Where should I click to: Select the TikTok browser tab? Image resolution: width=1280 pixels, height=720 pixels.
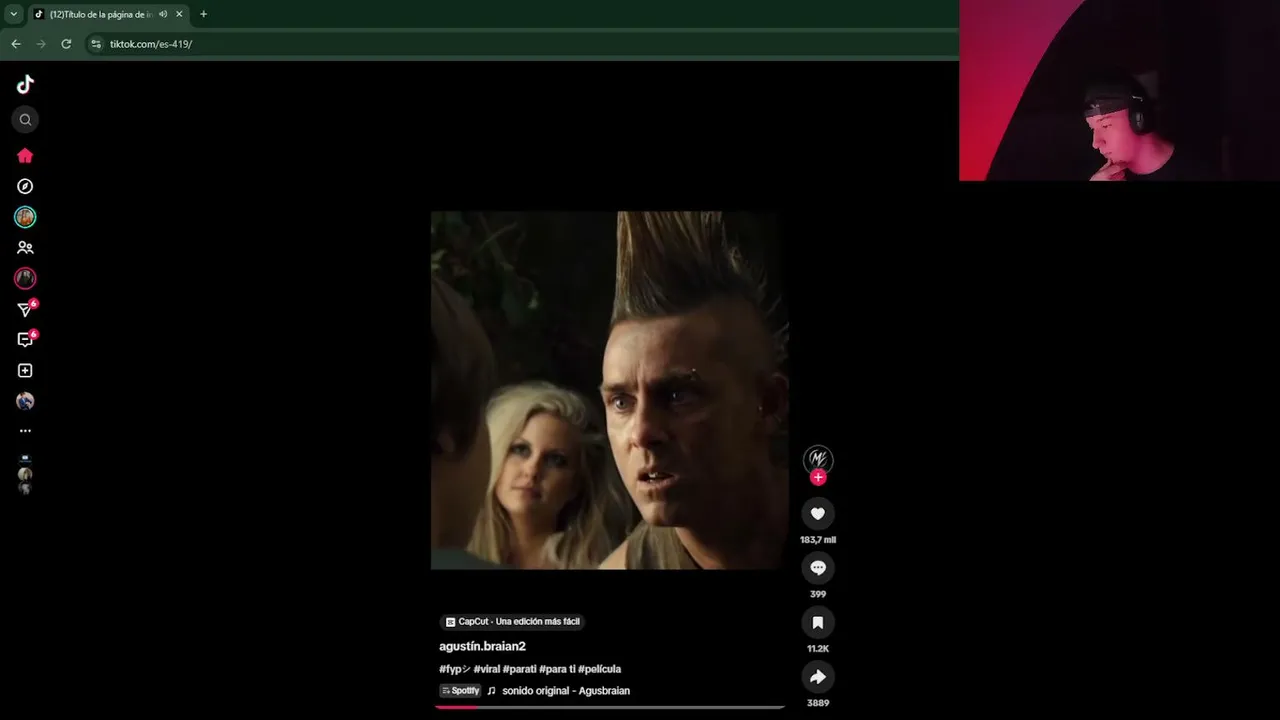tap(108, 14)
